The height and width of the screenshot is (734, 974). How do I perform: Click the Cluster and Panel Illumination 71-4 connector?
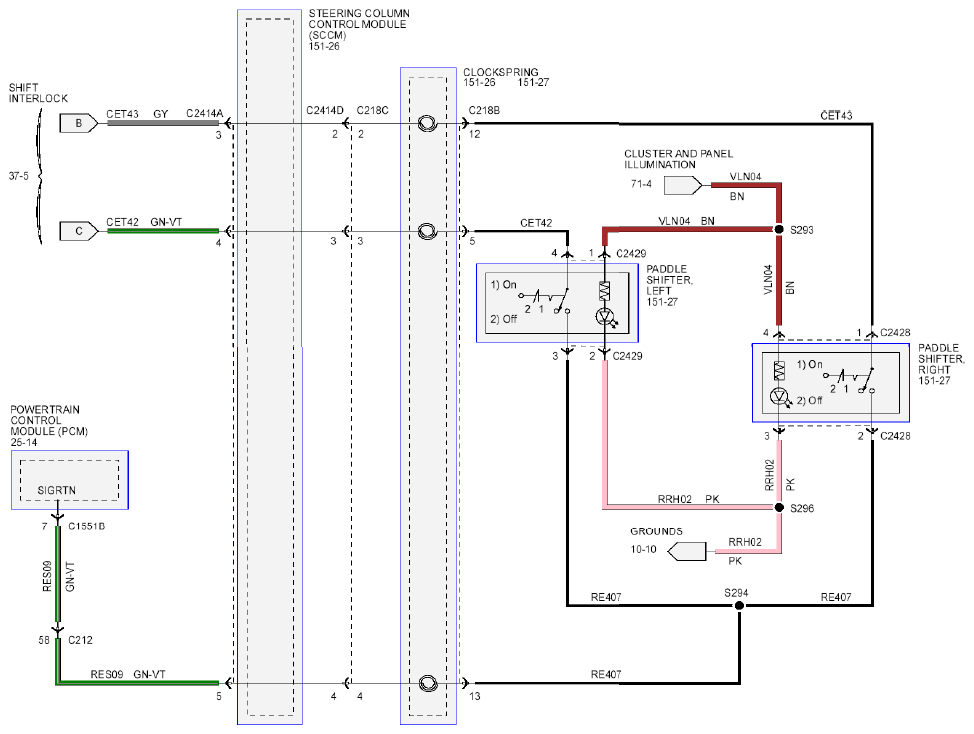[x=683, y=185]
